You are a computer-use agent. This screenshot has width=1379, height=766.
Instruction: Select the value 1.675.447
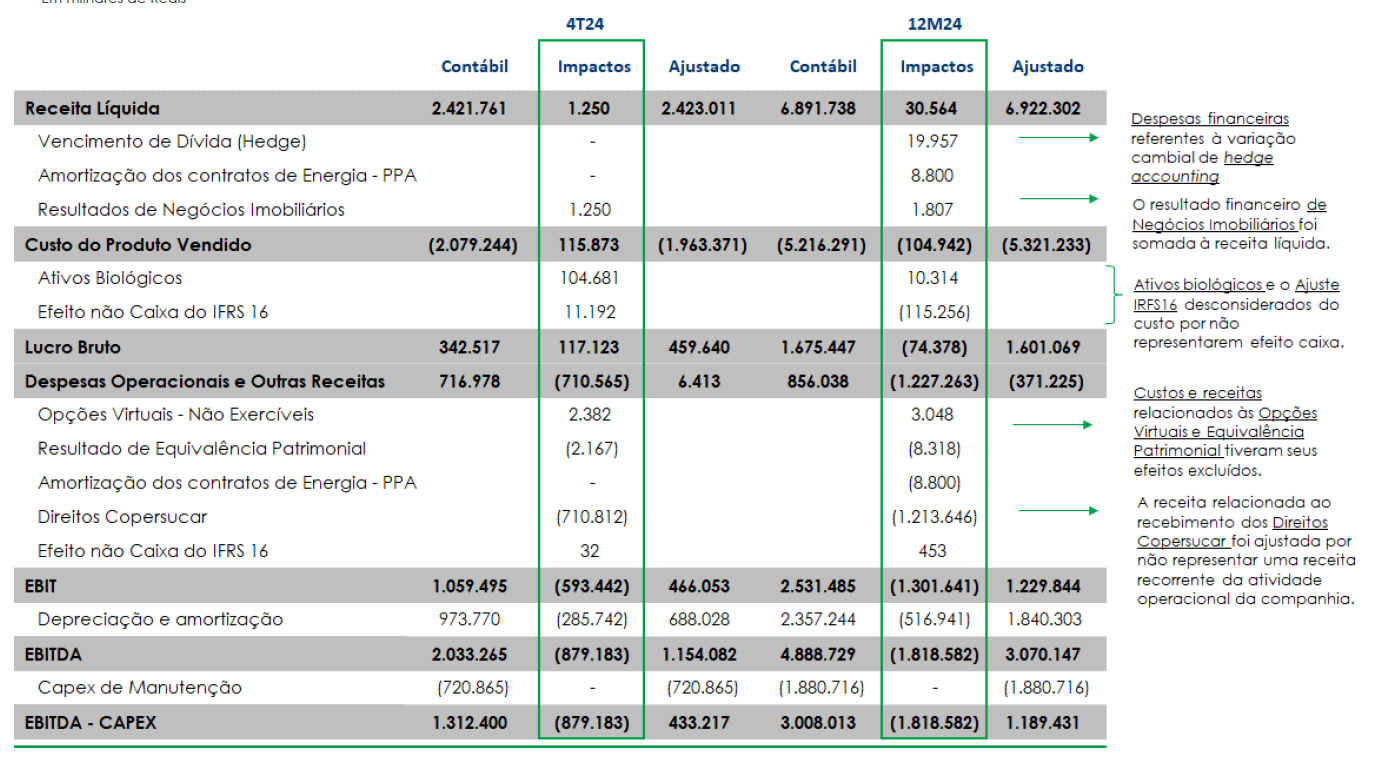point(818,348)
